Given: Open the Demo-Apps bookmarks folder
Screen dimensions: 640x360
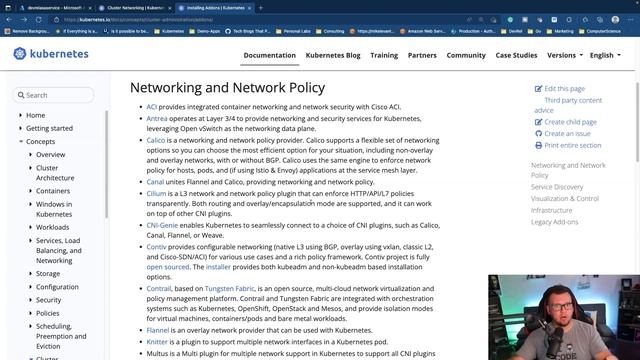Looking at the screenshot, I should click(204, 31).
